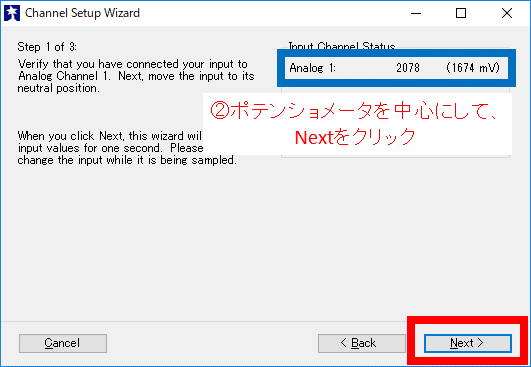The image size is (531, 367).
Task: Minimize the Channel Setup Wizard window
Action: (x=416, y=13)
